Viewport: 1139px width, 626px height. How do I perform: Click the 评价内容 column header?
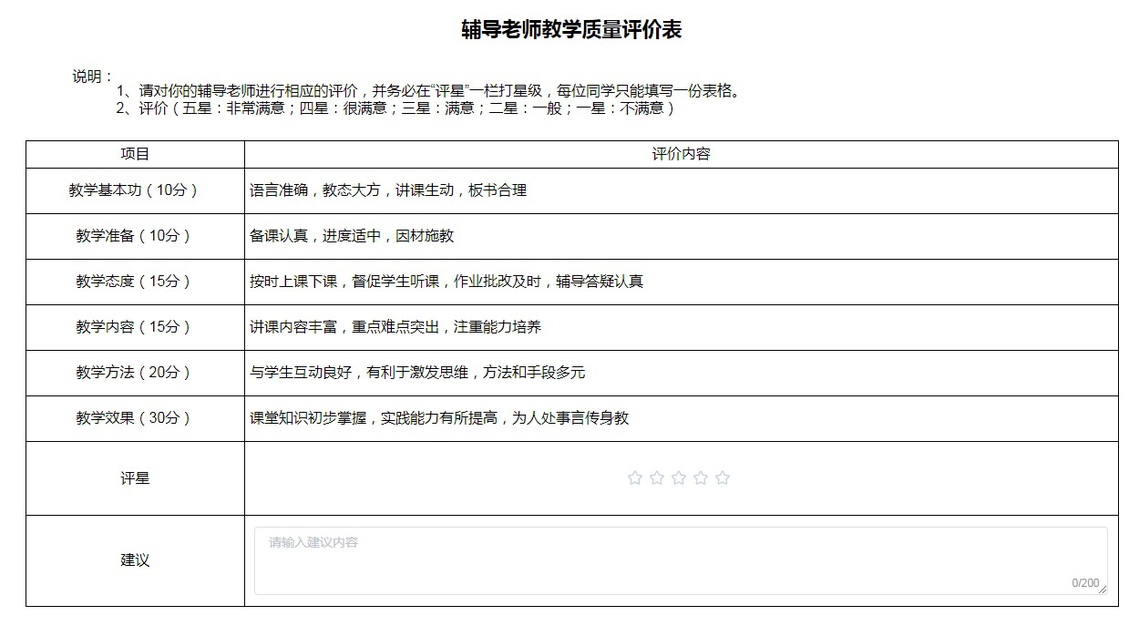681,154
